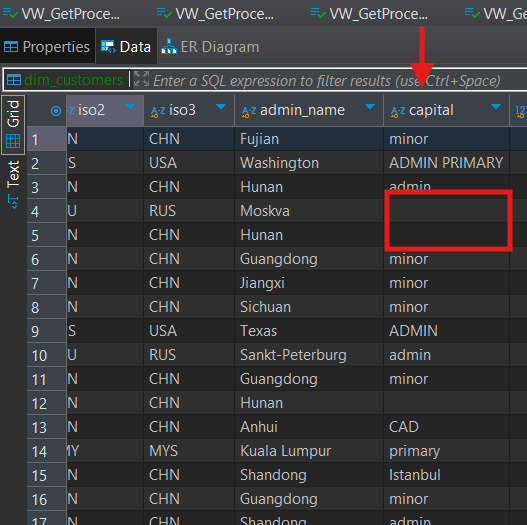Image resolution: width=527 pixels, height=525 pixels.
Task: Click the Grid view table icon
Action: [x=13, y=141]
